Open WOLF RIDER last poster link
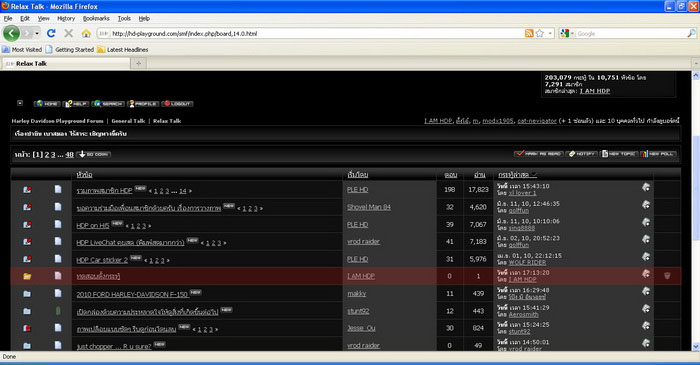The height and width of the screenshot is (365, 700). coord(527,262)
